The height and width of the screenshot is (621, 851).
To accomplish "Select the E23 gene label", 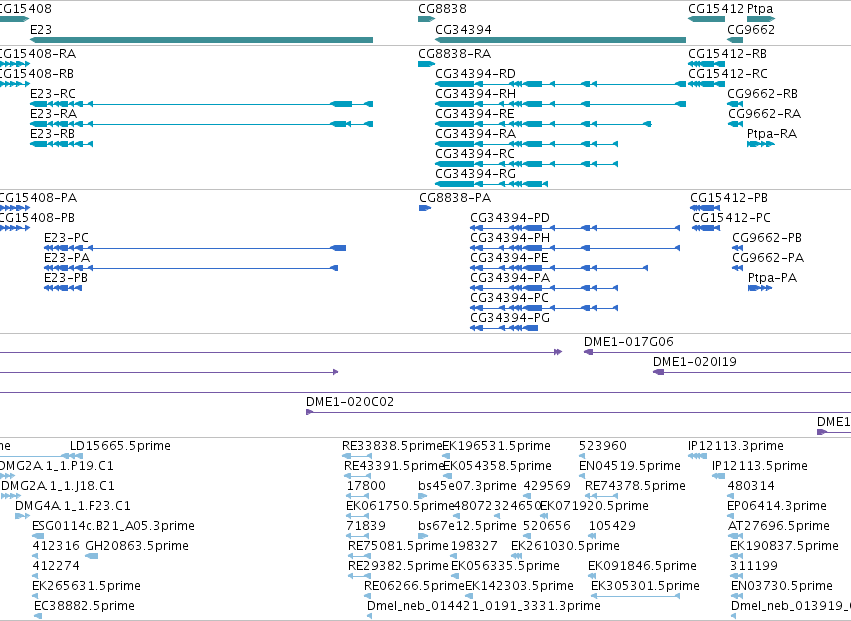I will 41,29.
